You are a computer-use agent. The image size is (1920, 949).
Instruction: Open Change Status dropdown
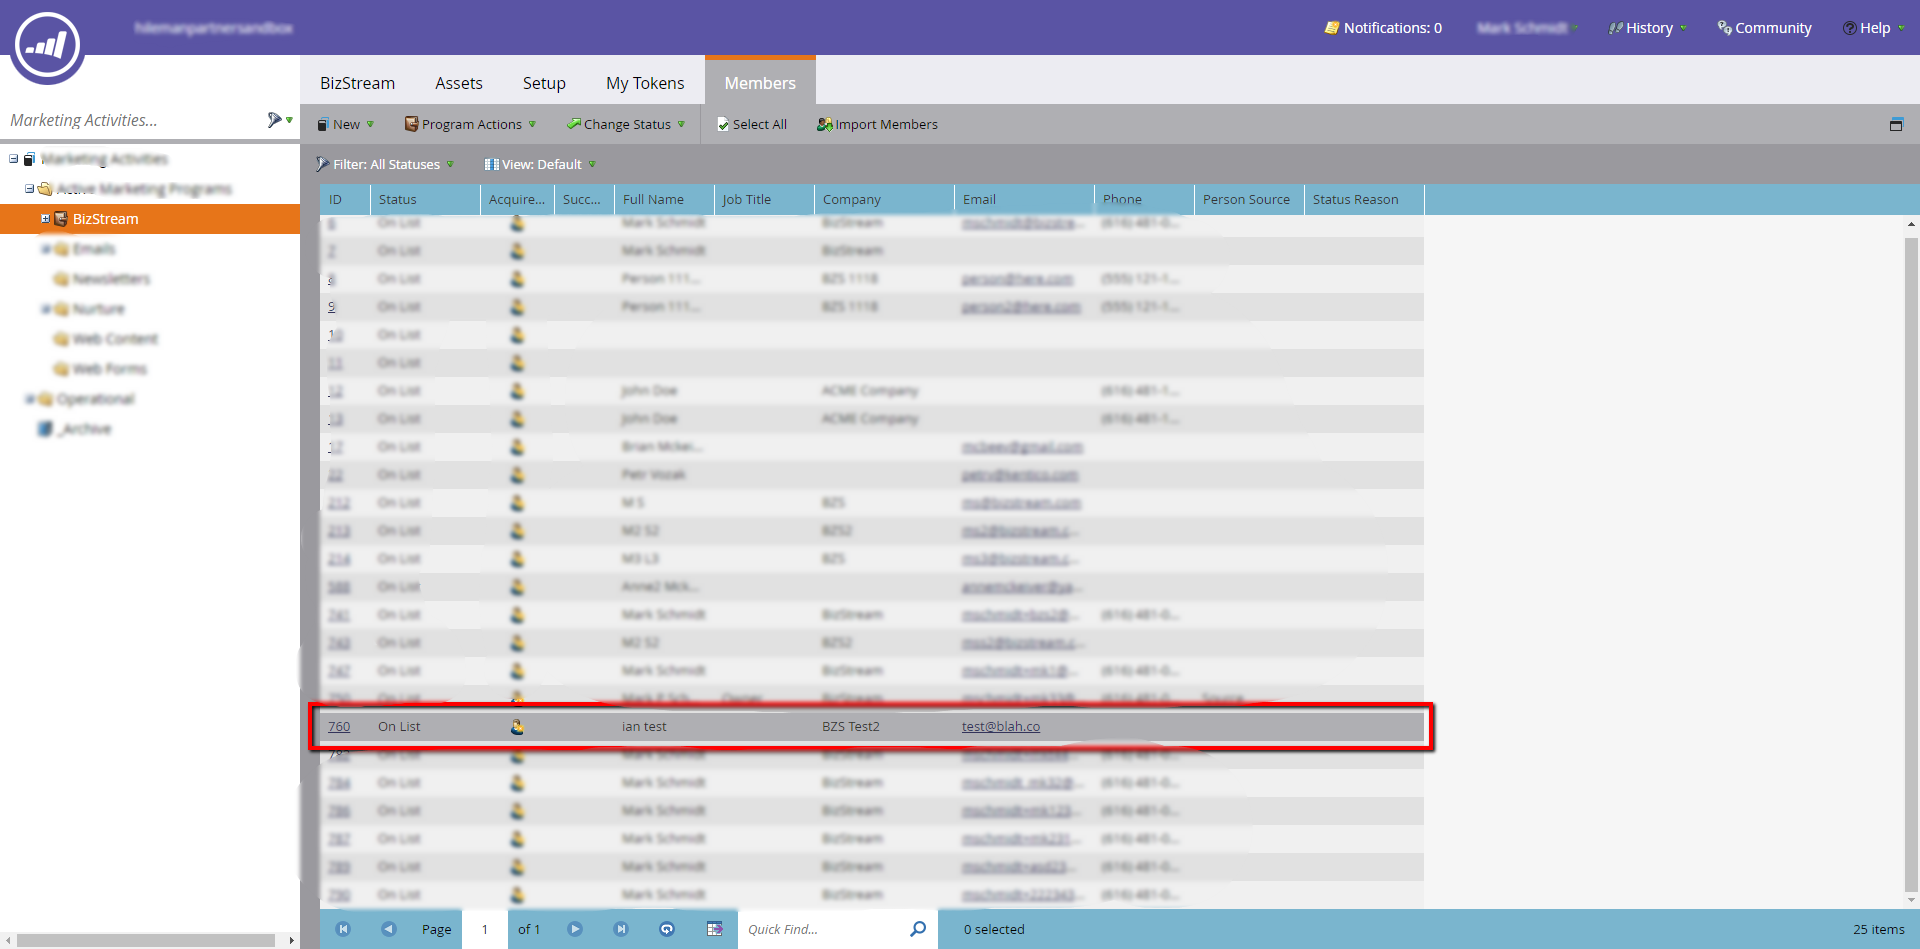click(626, 124)
